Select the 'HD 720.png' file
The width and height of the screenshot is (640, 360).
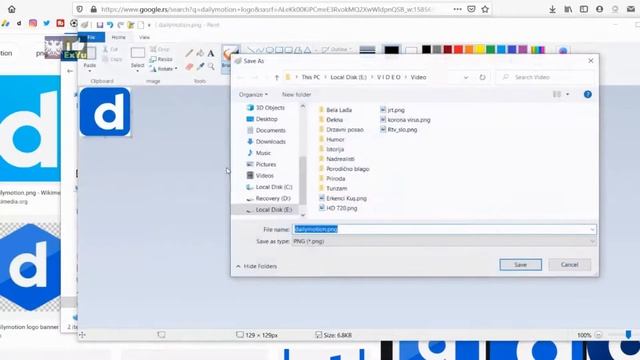(338, 208)
